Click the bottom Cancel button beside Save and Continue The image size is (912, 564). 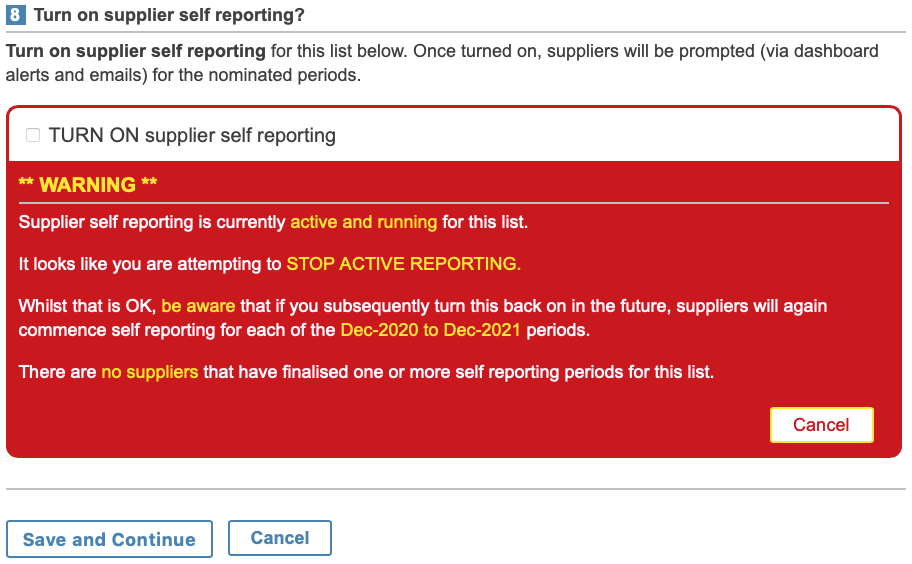280,538
